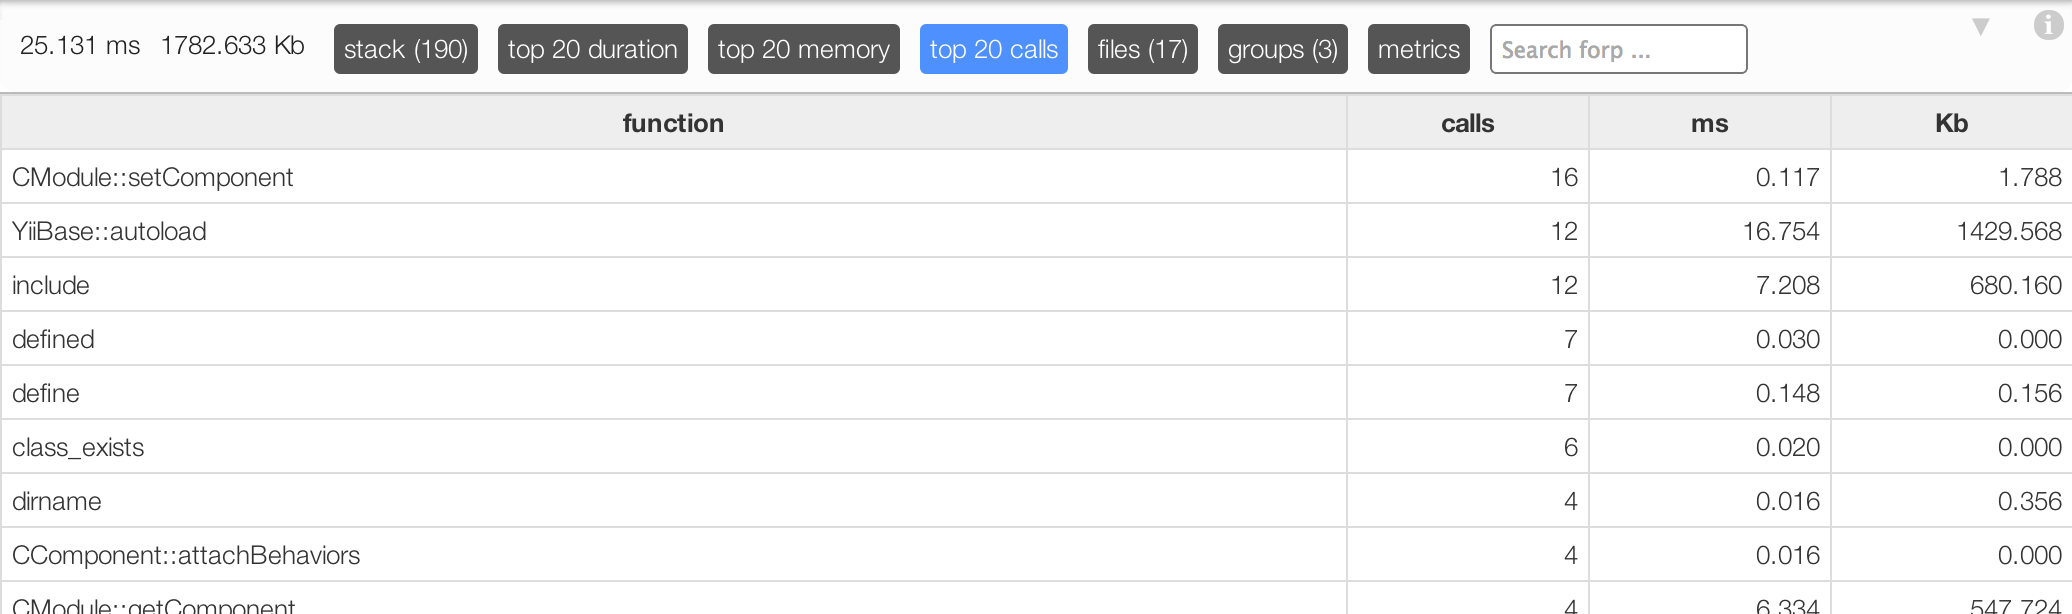This screenshot has width=2072, height=614.
Task: Sort by the calls column header
Action: (1468, 123)
